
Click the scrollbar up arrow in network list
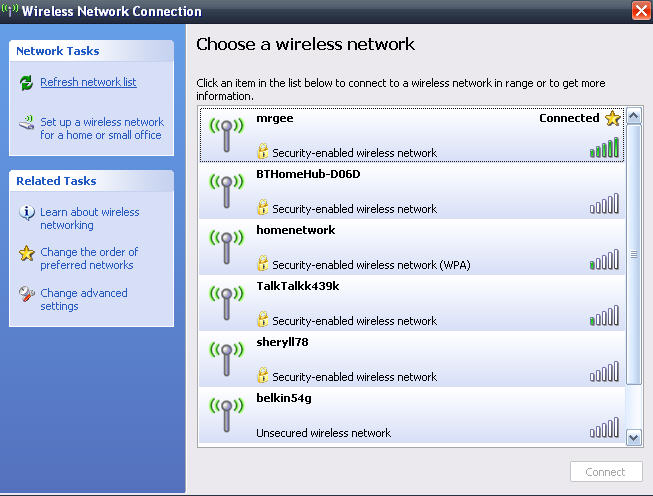coord(634,116)
